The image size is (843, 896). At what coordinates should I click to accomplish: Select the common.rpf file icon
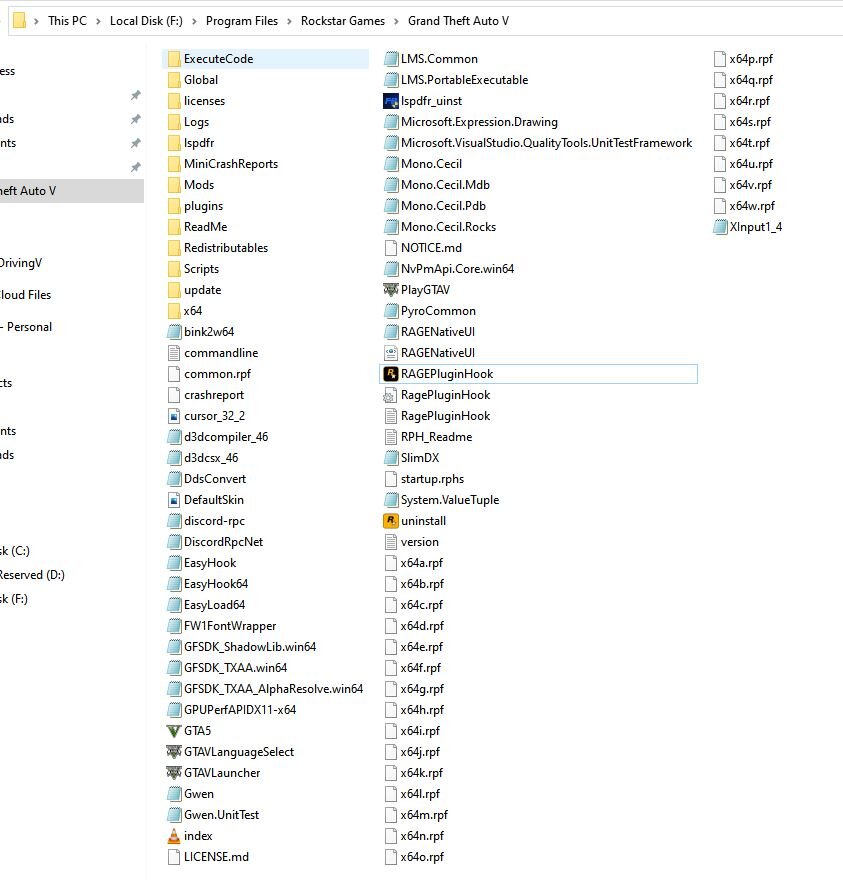pos(174,374)
